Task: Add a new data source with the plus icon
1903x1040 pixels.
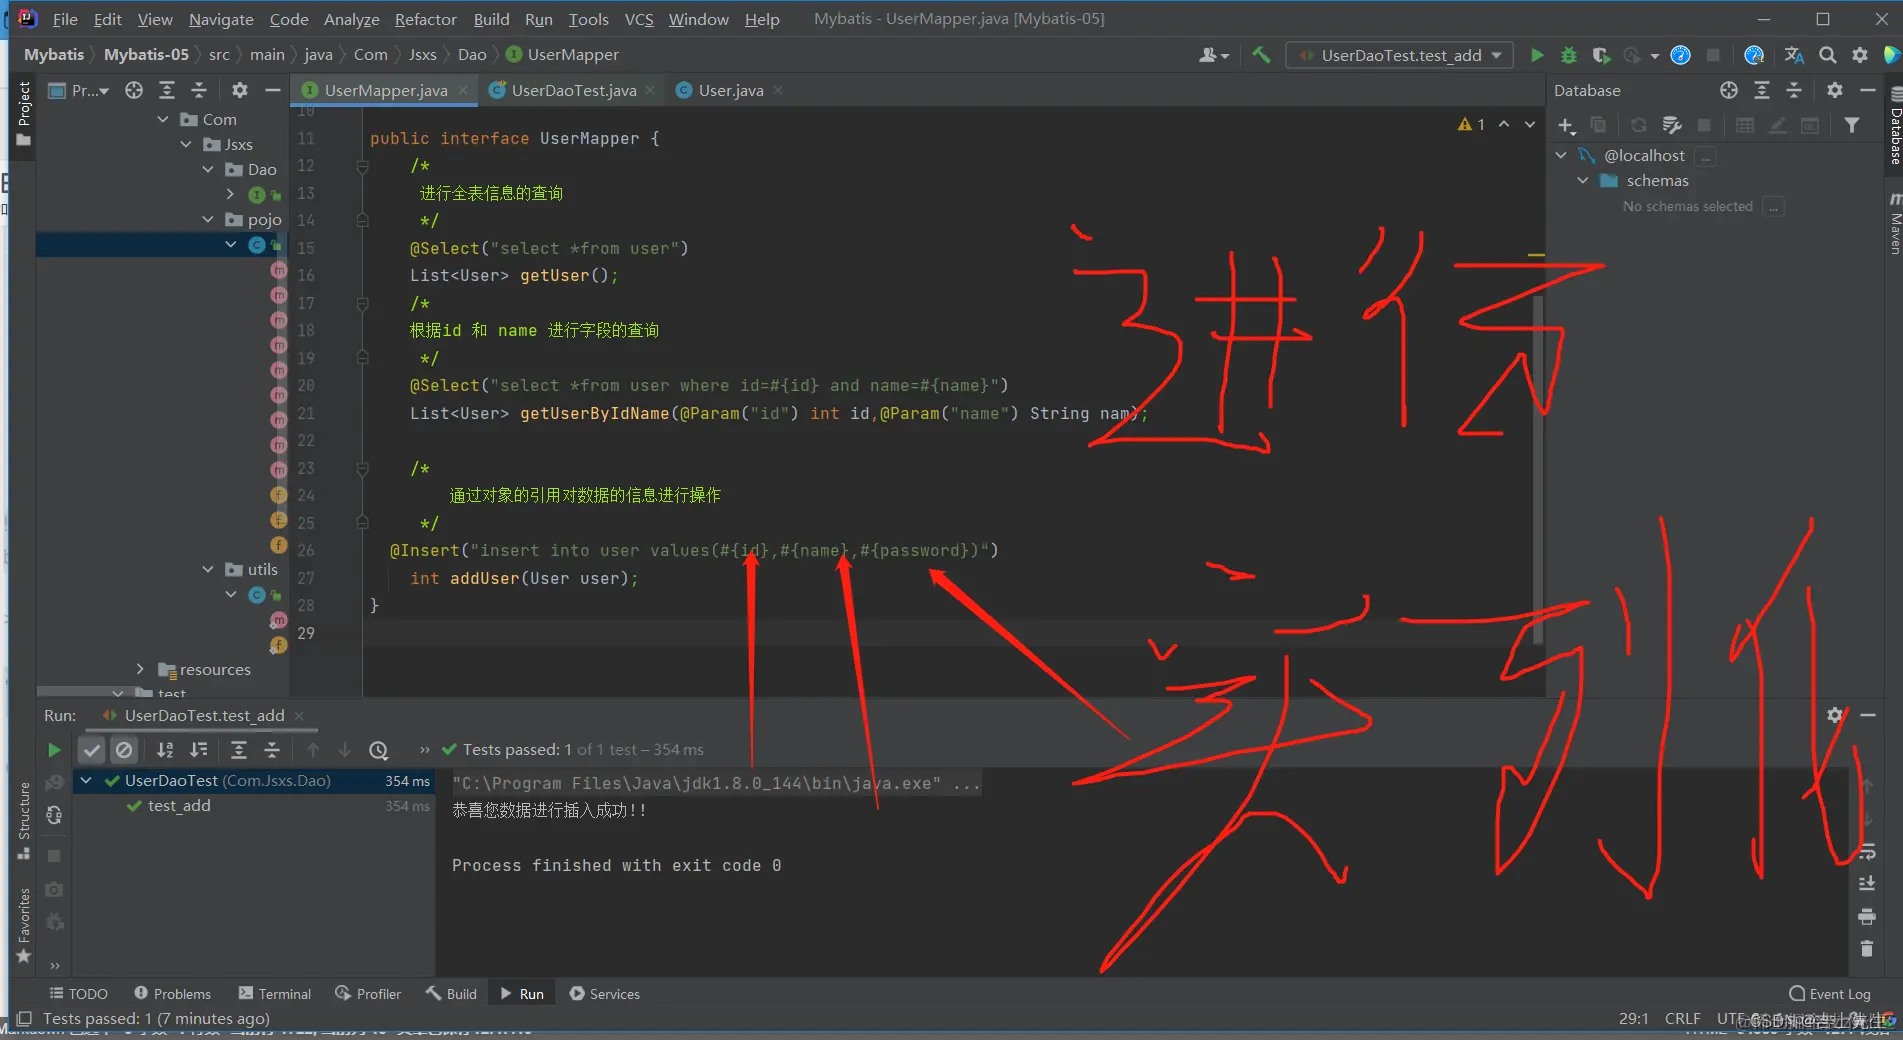Action: tap(1564, 125)
